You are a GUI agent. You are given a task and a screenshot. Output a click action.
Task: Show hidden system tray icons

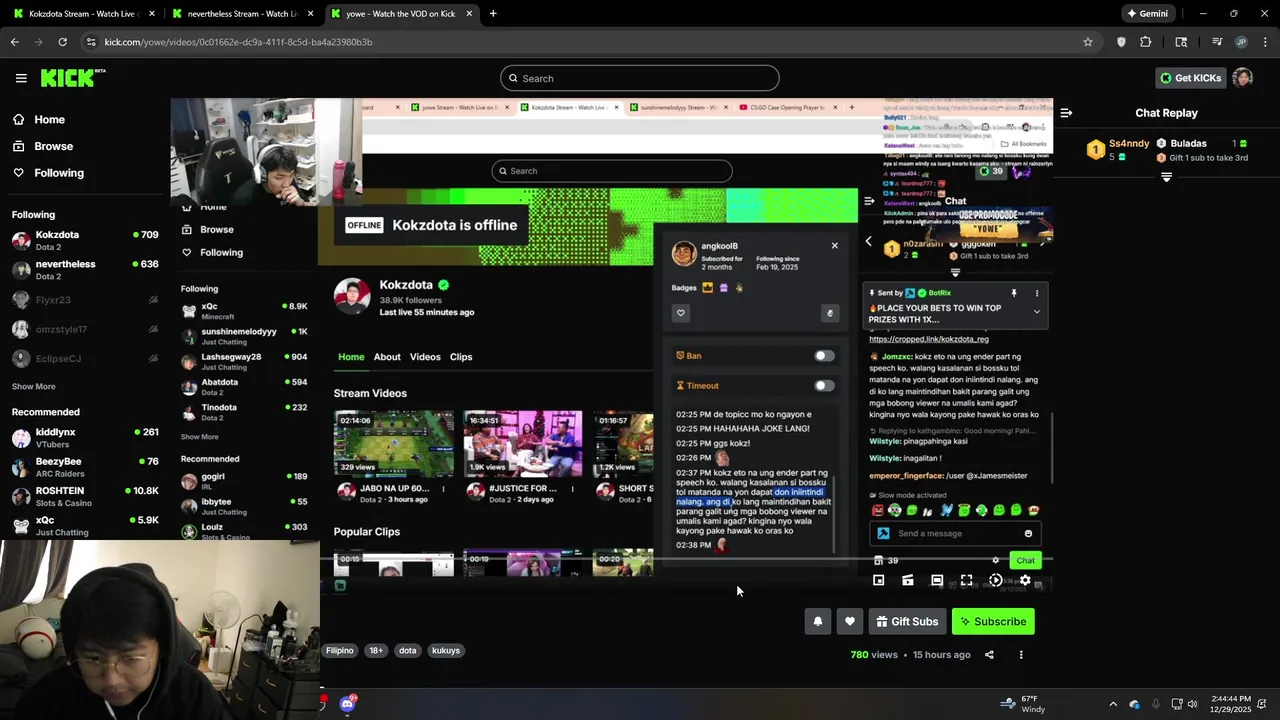pos(1113,704)
